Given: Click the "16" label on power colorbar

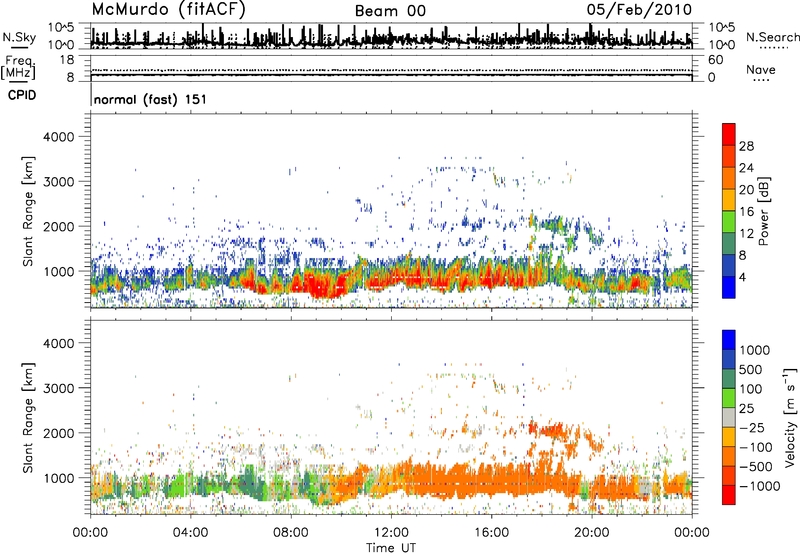Looking at the screenshot, I should 746,212.
